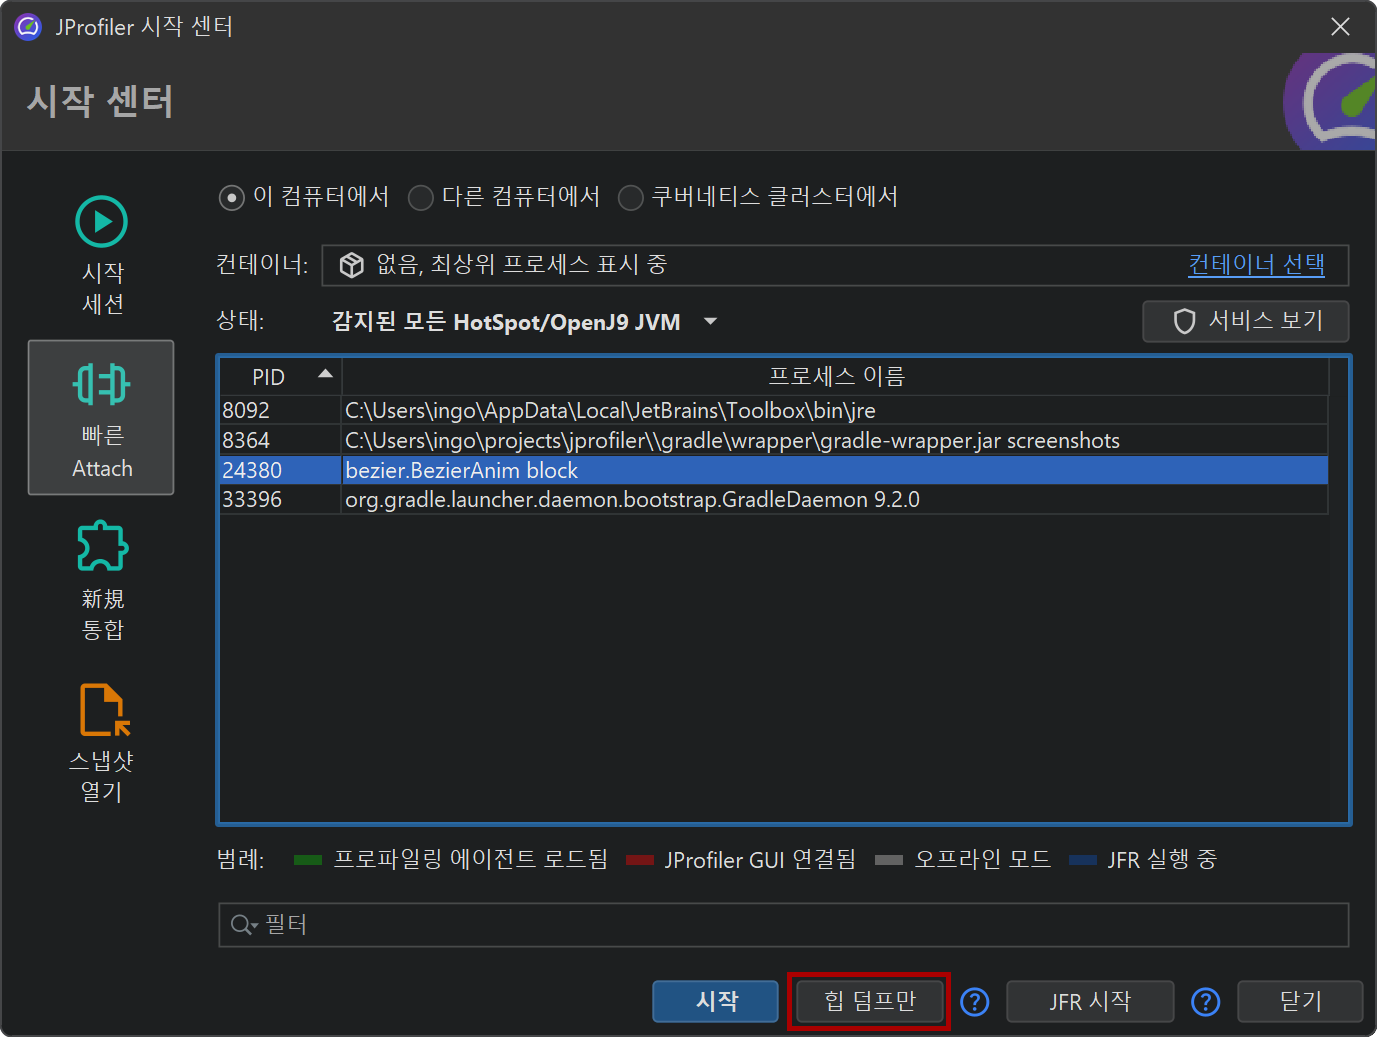The image size is (1377, 1037).
Task: Click help icon next to JFR 시작
Action: pyautogui.click(x=1205, y=1002)
